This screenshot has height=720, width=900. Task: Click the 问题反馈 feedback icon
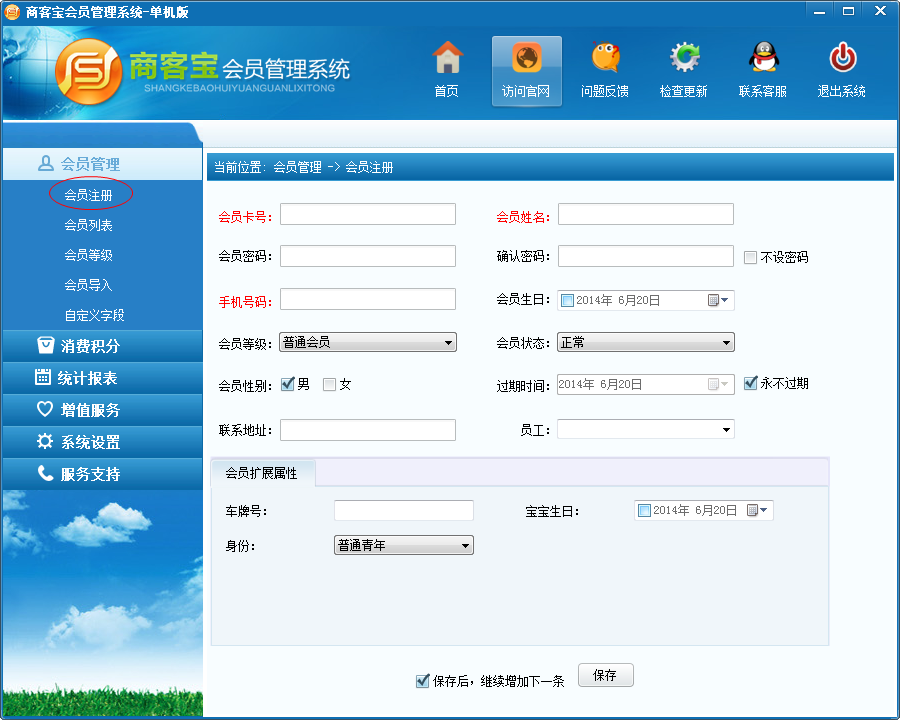click(605, 57)
